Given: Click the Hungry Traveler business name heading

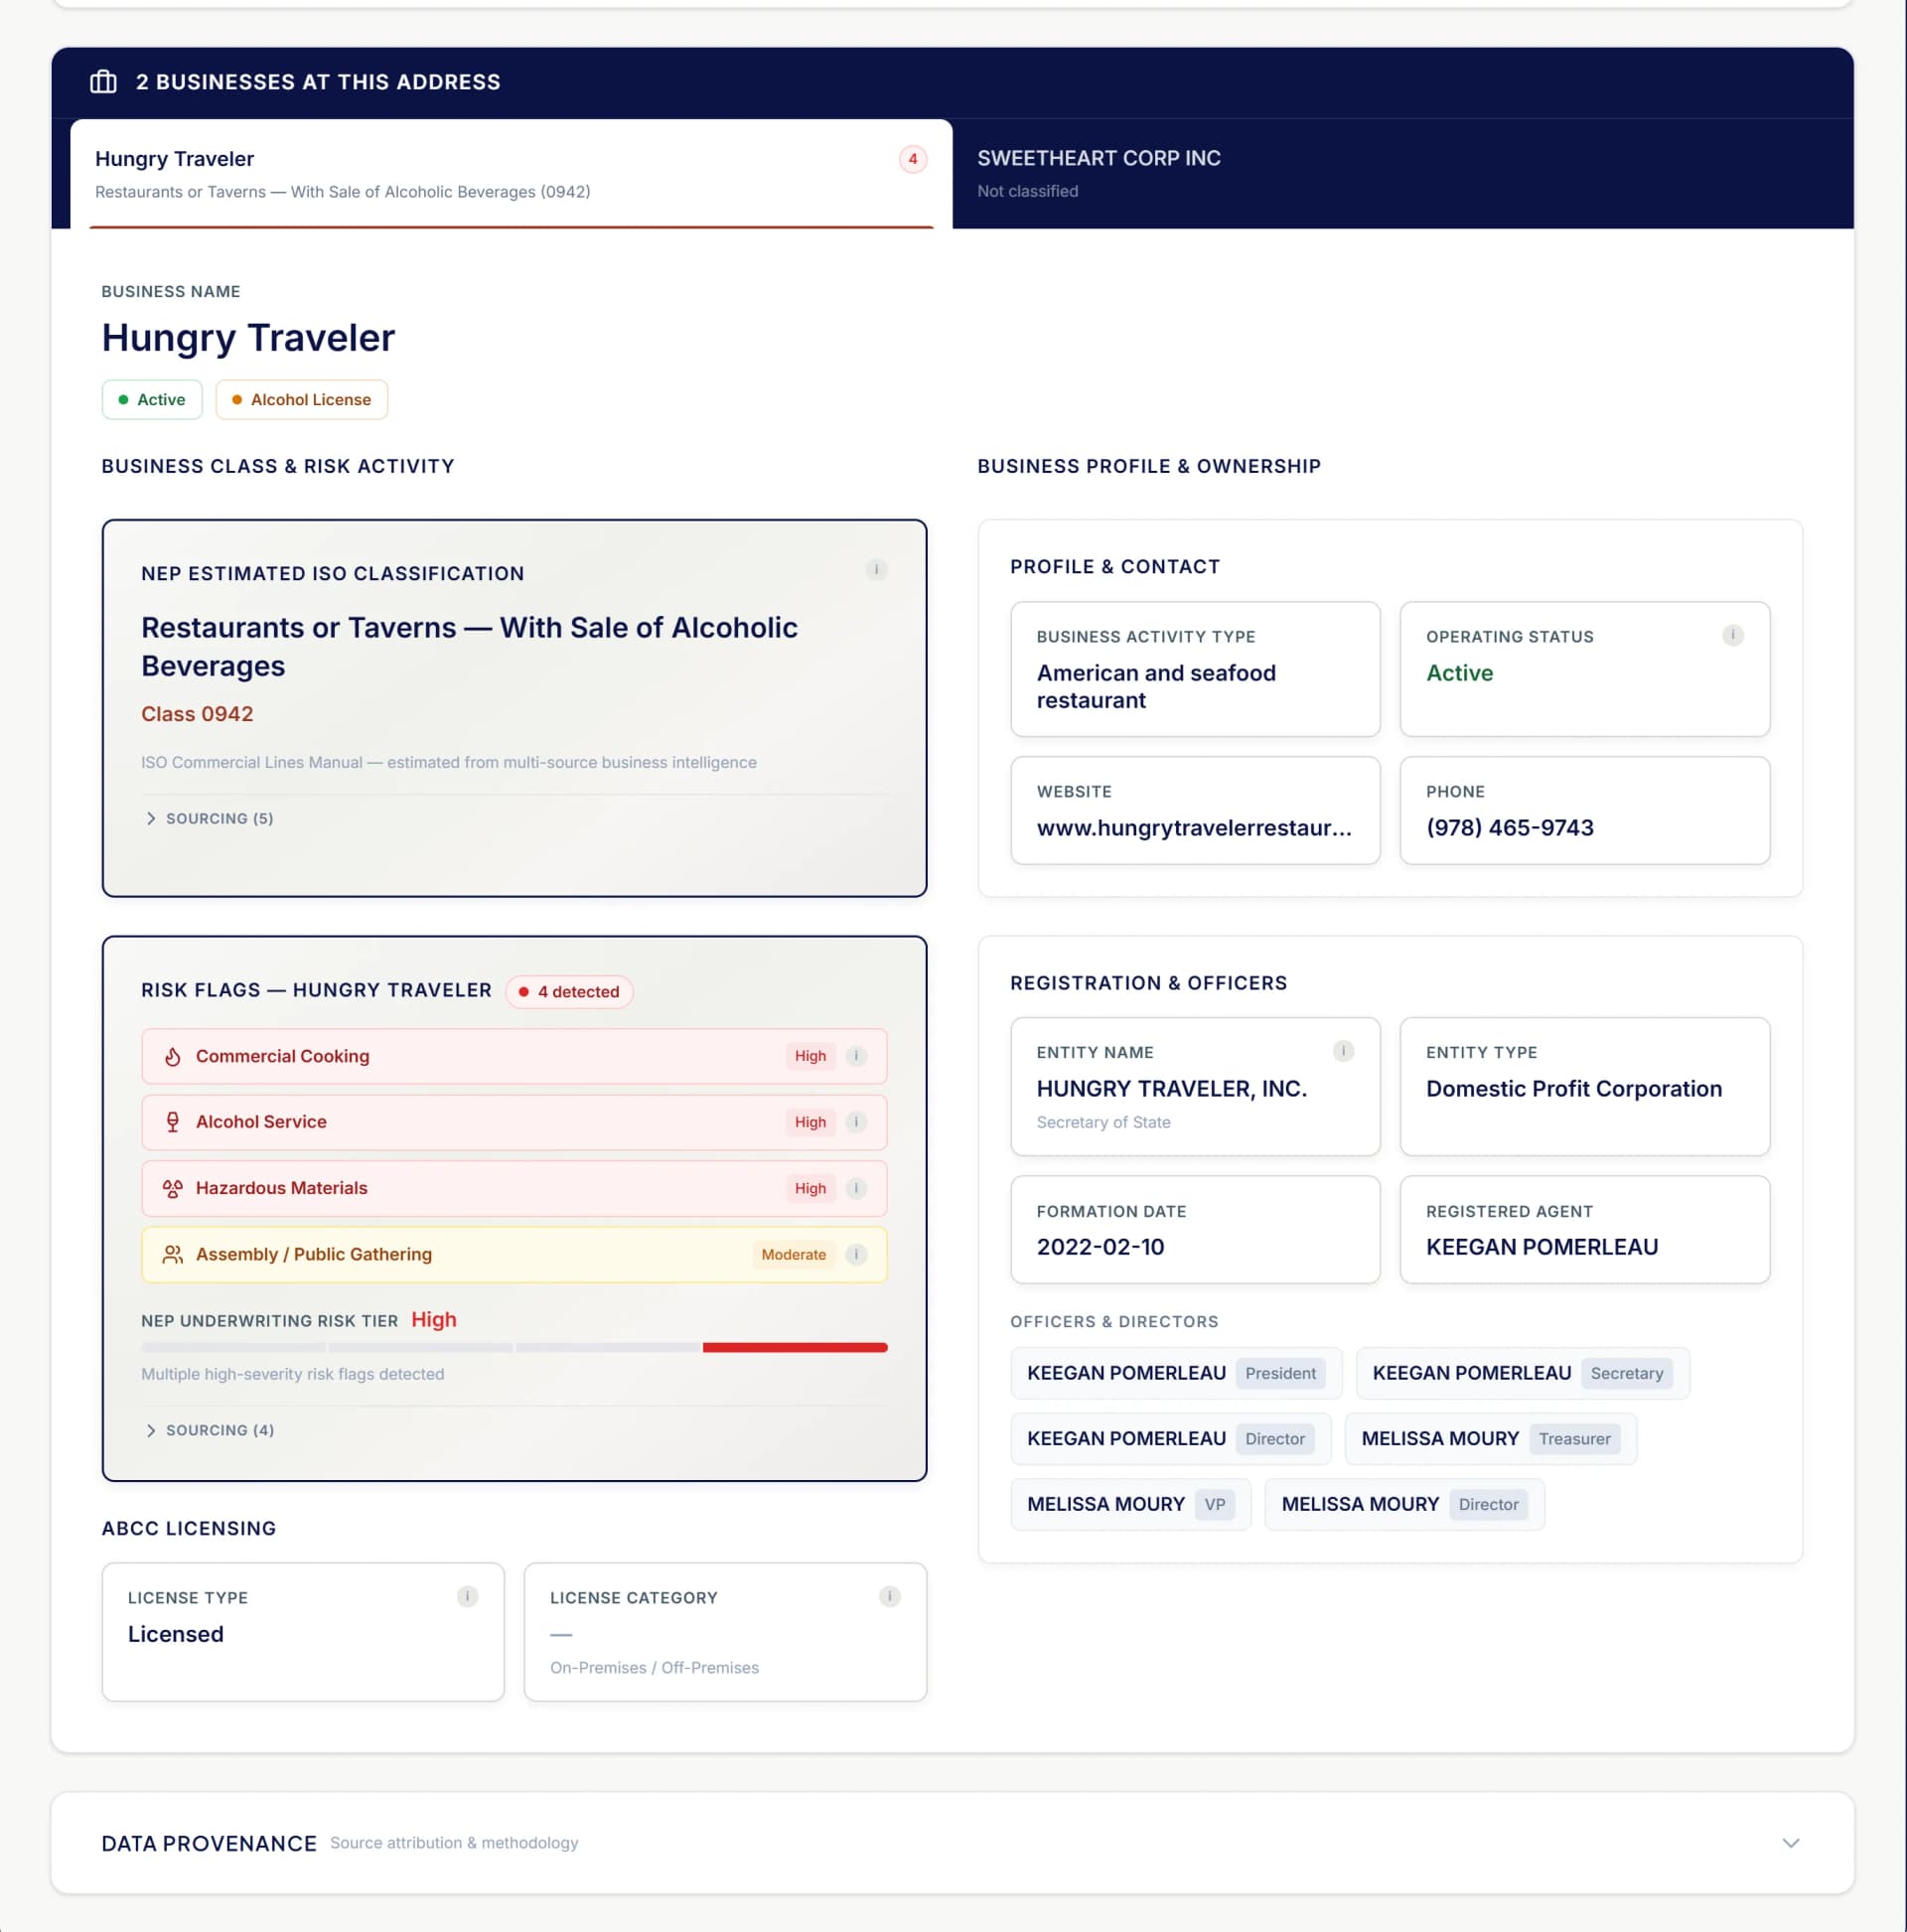Looking at the screenshot, I should 248,338.
